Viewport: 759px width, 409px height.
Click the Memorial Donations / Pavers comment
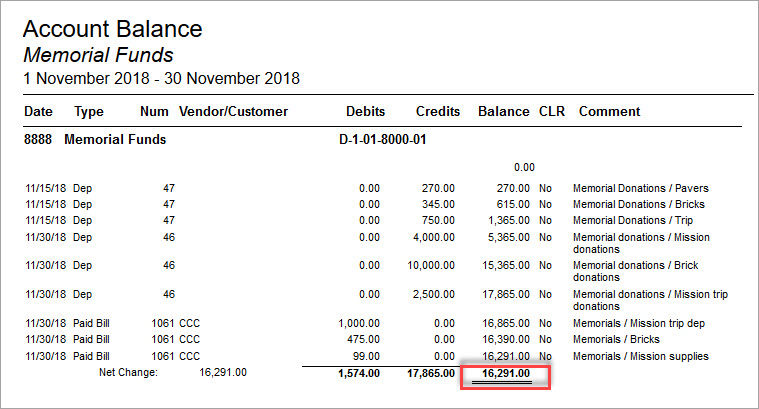640,188
